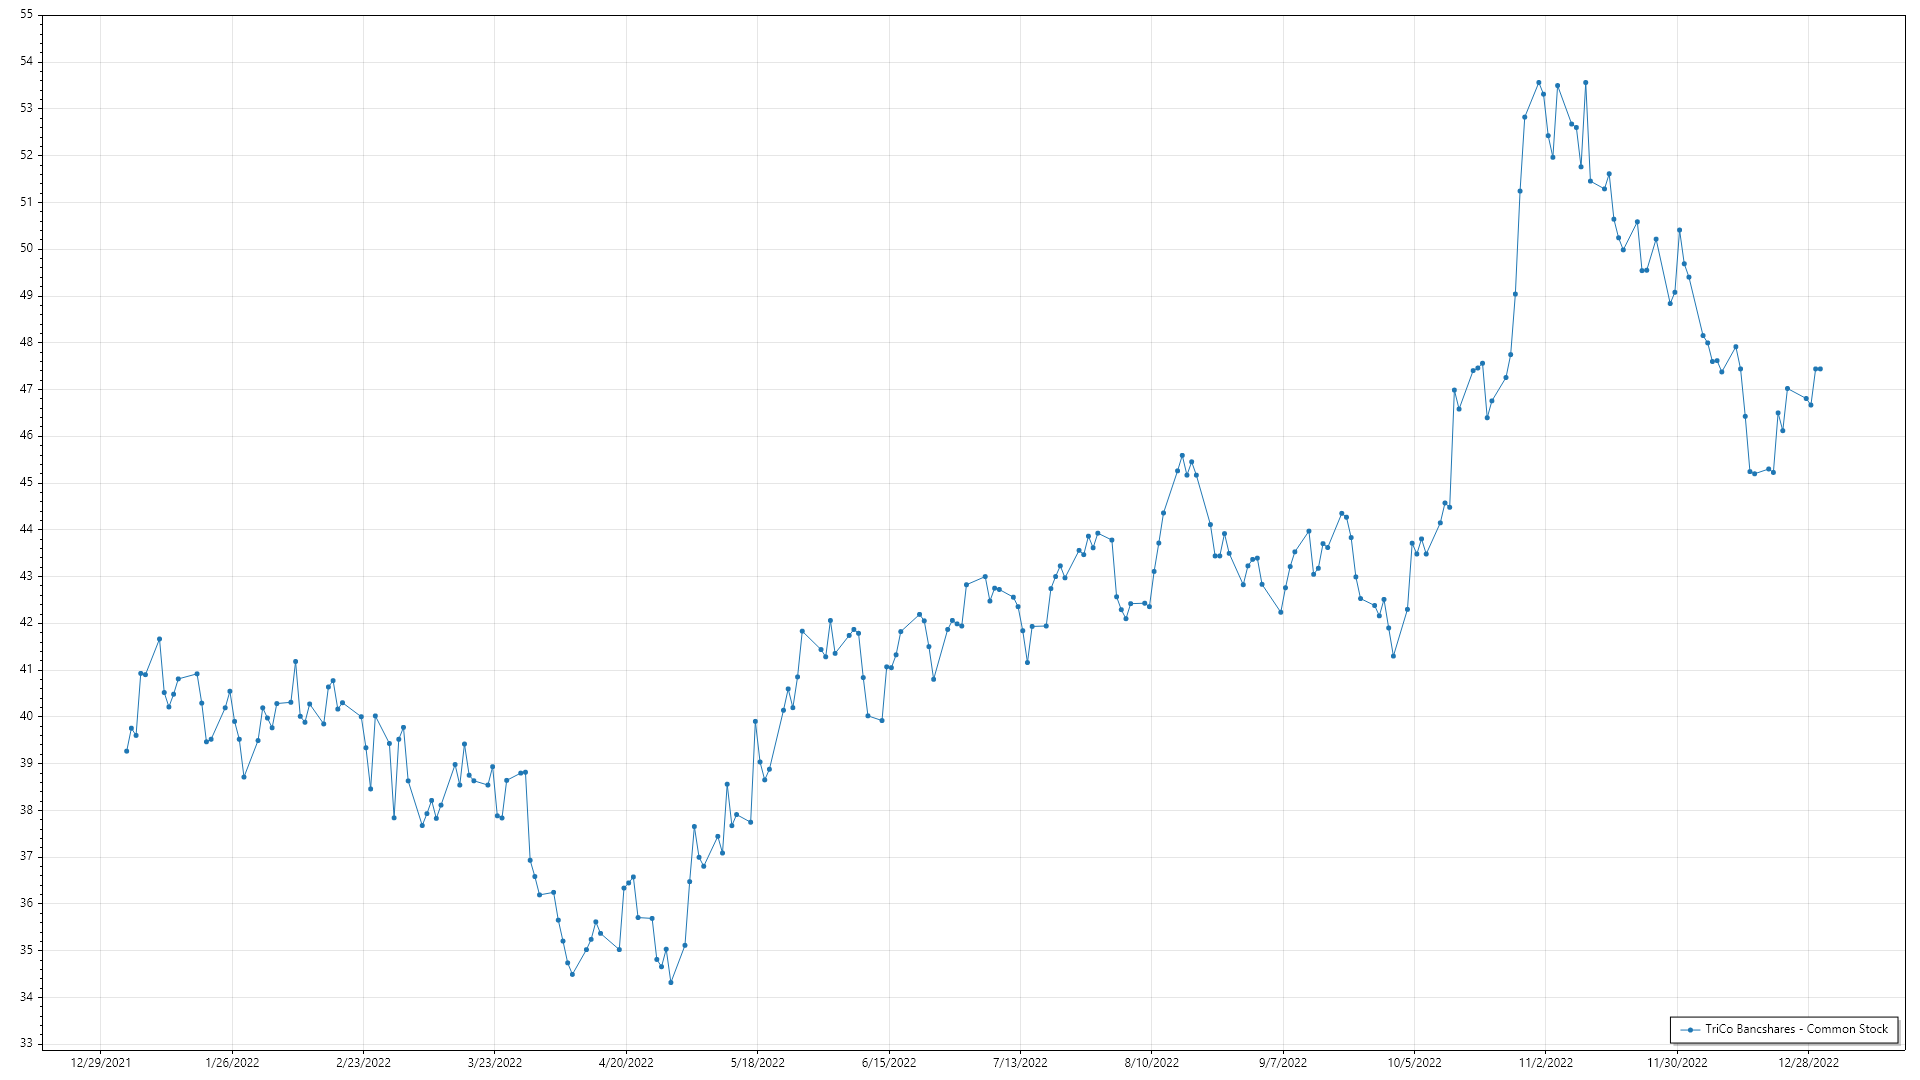Viewport: 1920px width, 1080px height.
Task: Click the lowest data point near 34
Action: point(671,982)
